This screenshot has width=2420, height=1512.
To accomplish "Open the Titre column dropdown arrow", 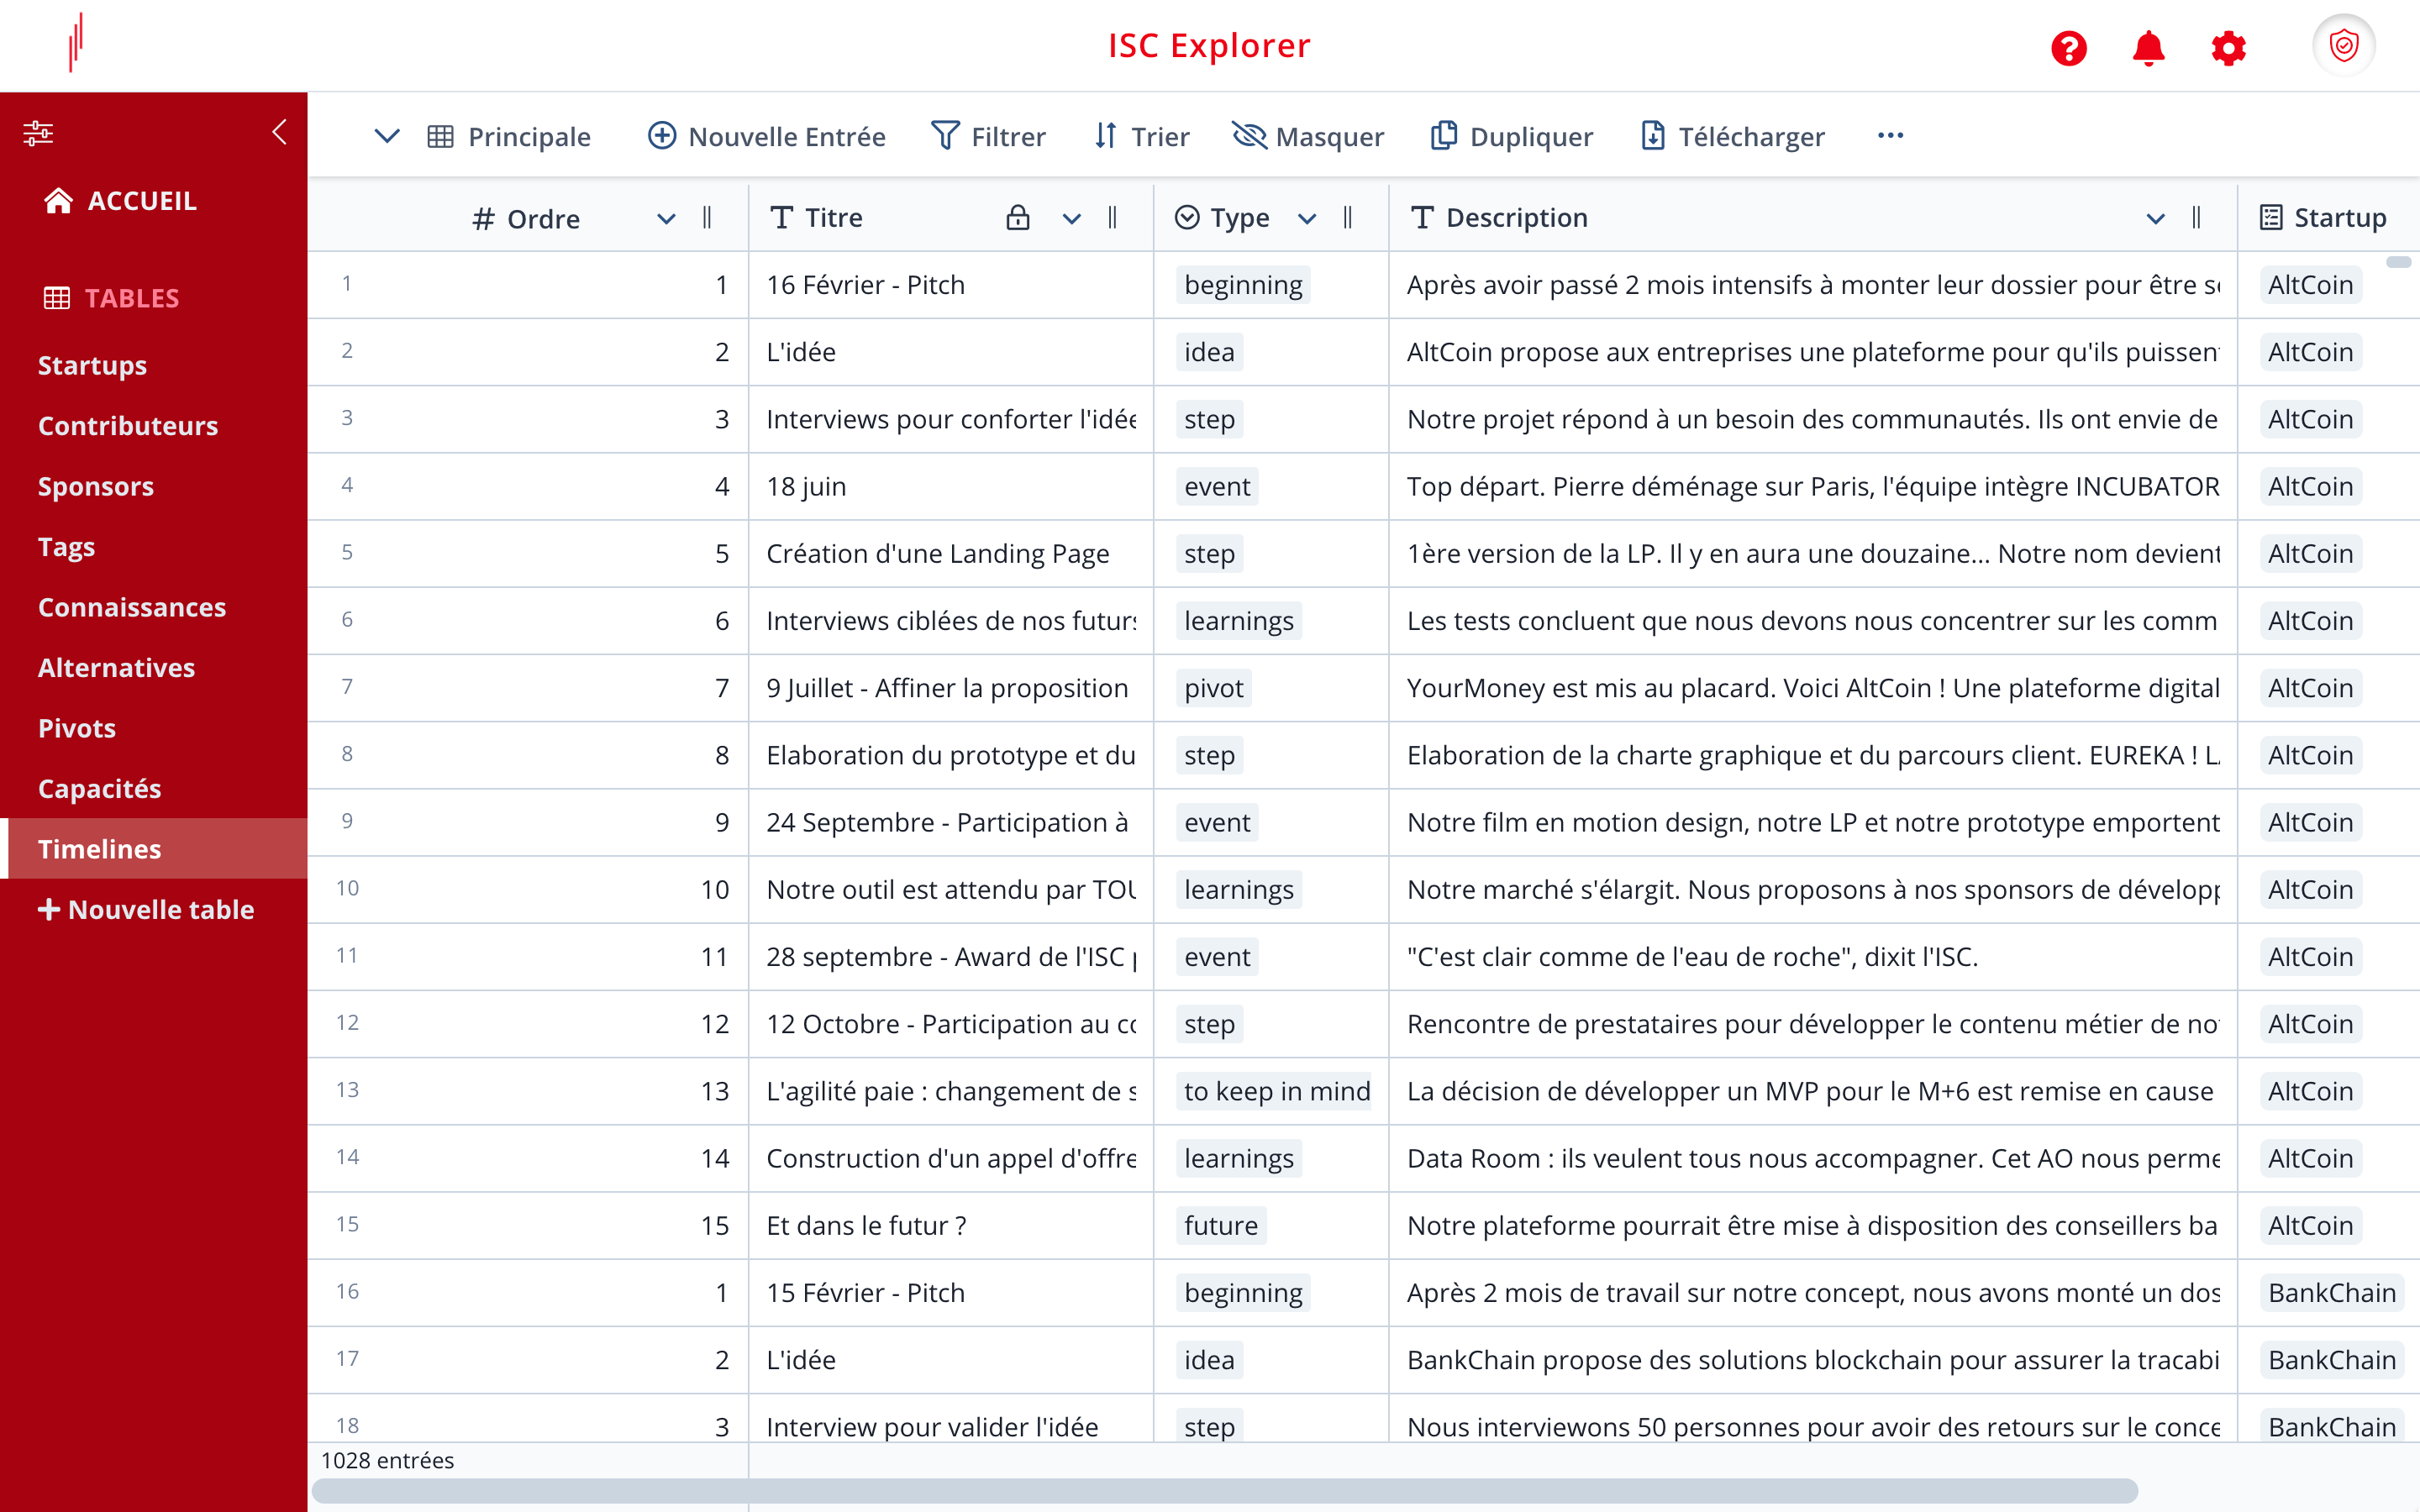I will pos(1071,219).
